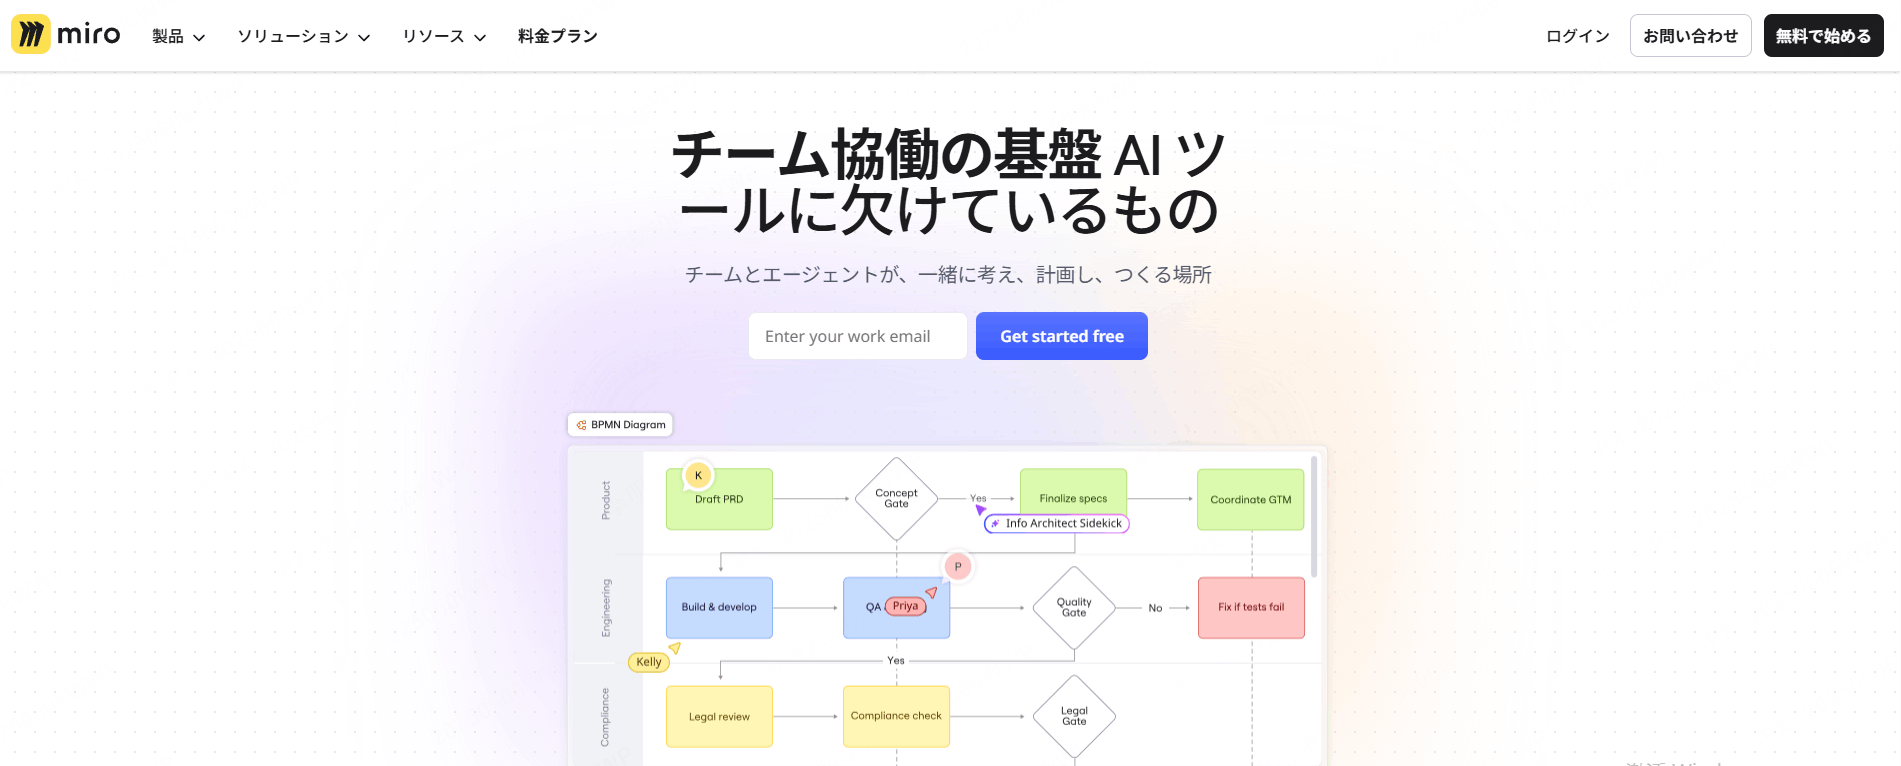Select the Concept Gate diamond
Viewport: 1901px width, 766px height.
point(896,499)
